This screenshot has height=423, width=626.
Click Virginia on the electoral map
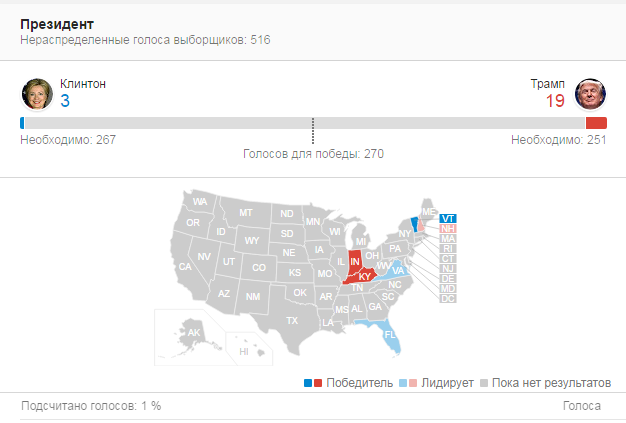pos(397,269)
